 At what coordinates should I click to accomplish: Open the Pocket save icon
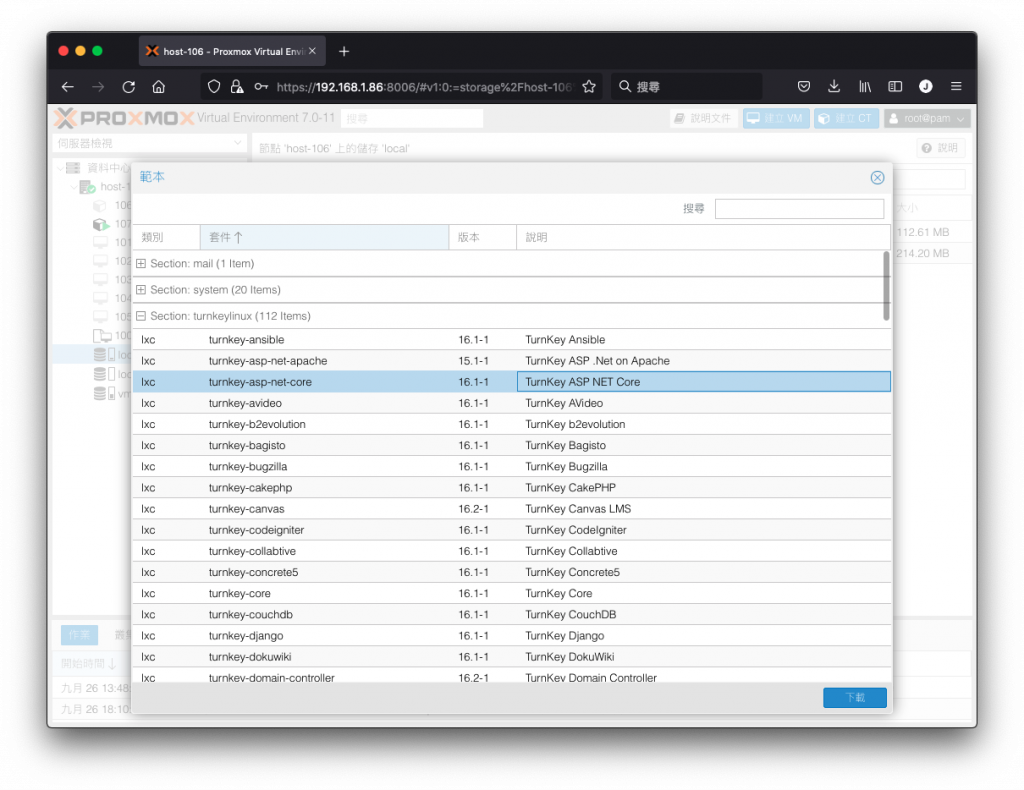point(804,87)
